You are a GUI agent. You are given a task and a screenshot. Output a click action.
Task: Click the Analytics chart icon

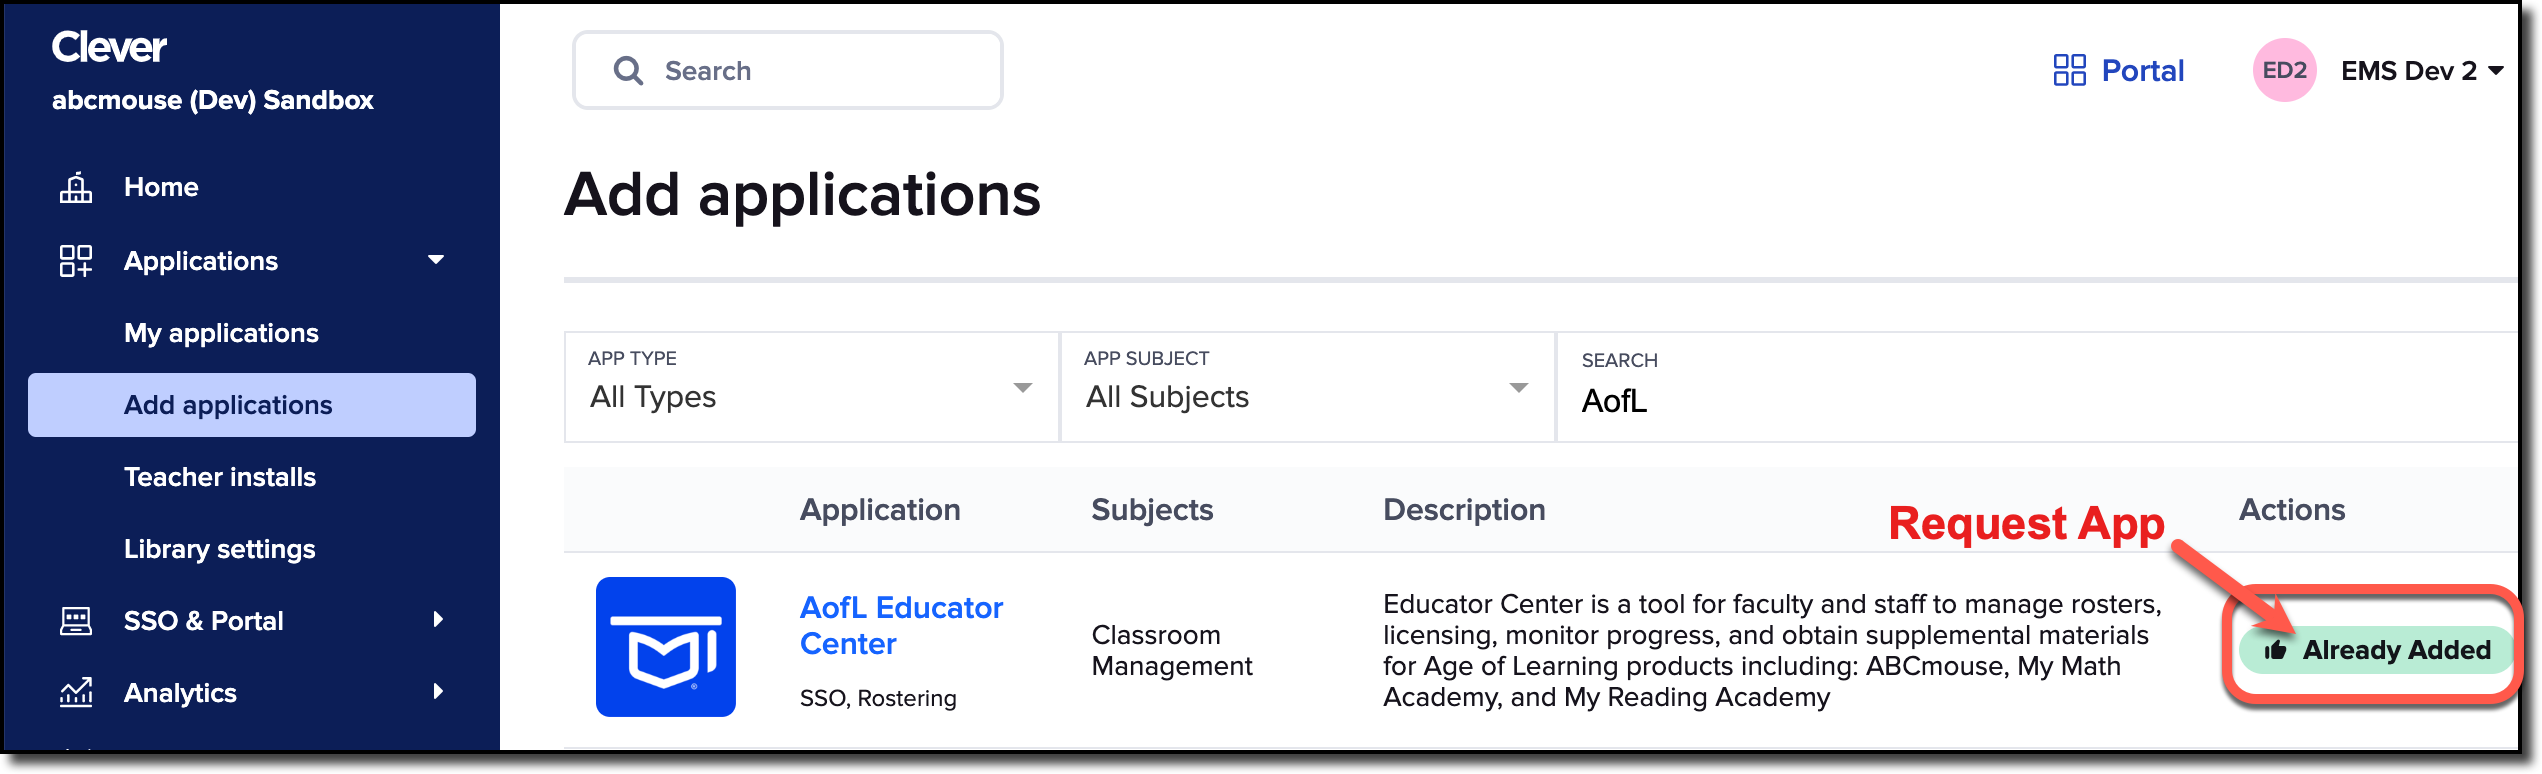(76, 693)
